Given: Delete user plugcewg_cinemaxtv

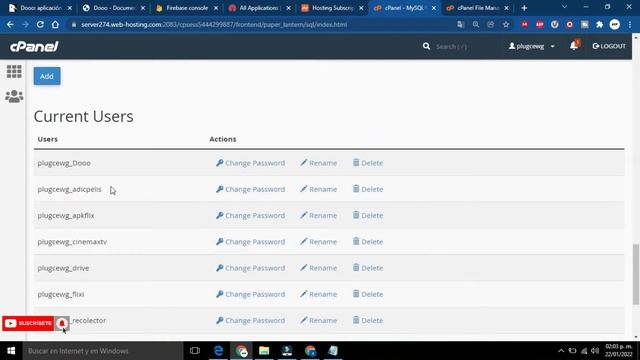Looking at the screenshot, I should tap(368, 242).
